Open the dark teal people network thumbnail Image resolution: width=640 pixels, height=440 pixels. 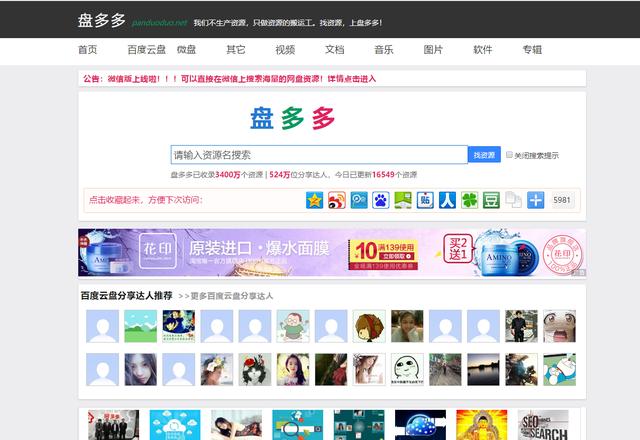coord(359,425)
